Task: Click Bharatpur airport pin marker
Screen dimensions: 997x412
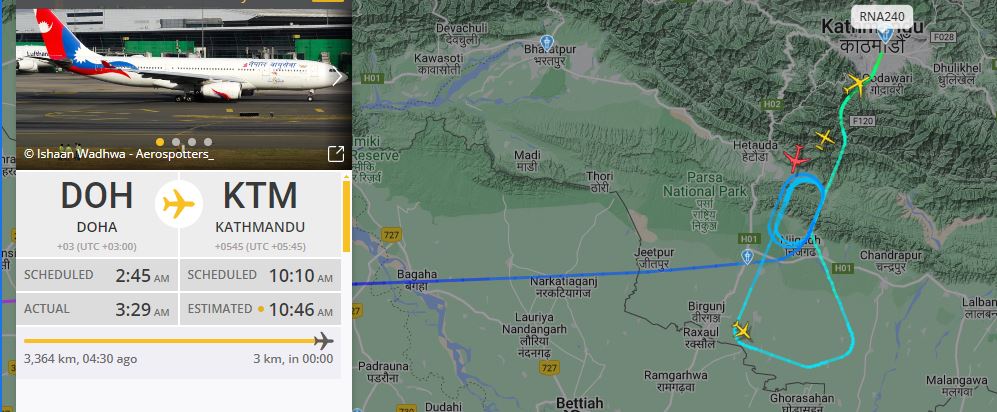Action: pyautogui.click(x=546, y=43)
